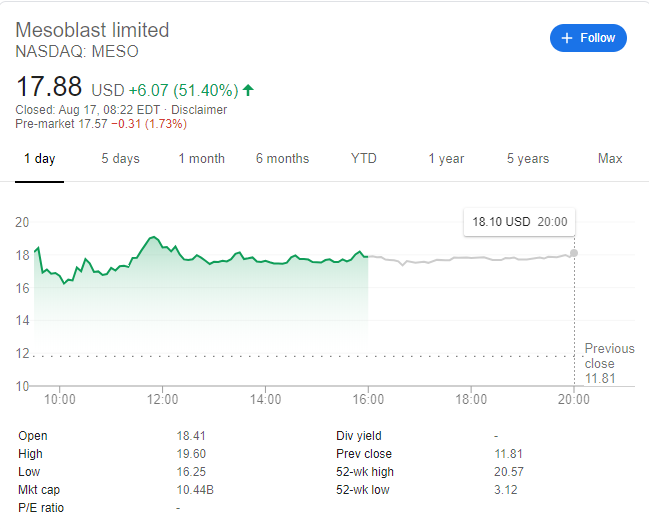Switch to the 1 month tab
Viewport: 649px width, 529px height.
coord(201,159)
